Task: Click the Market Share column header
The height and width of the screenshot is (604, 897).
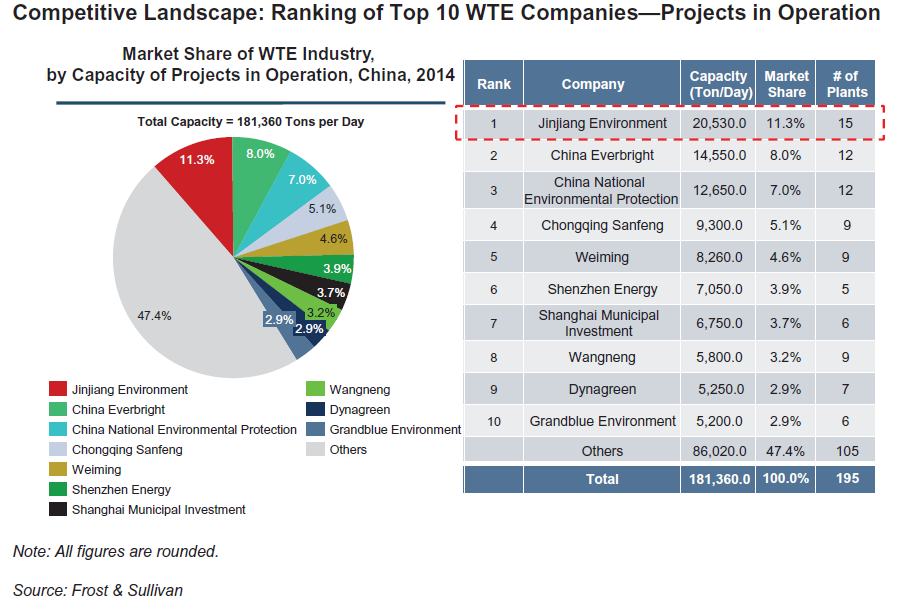Action: click(786, 84)
